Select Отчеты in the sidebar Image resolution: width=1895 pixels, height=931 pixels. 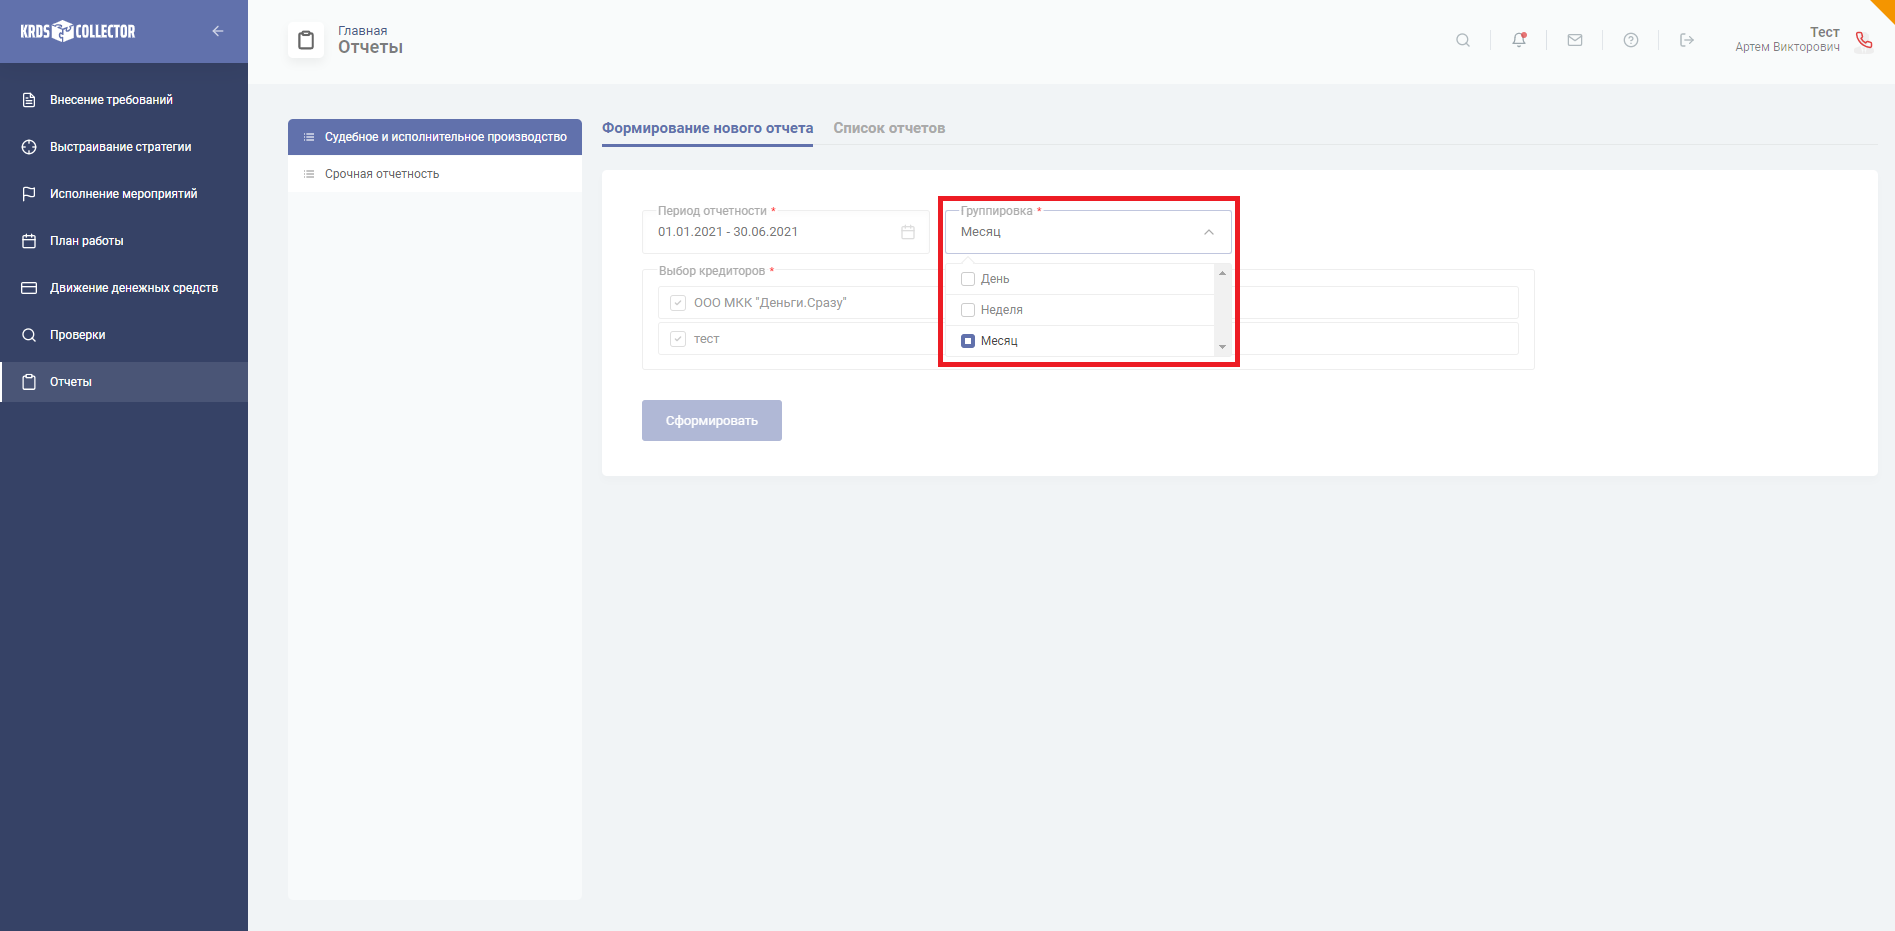124,382
